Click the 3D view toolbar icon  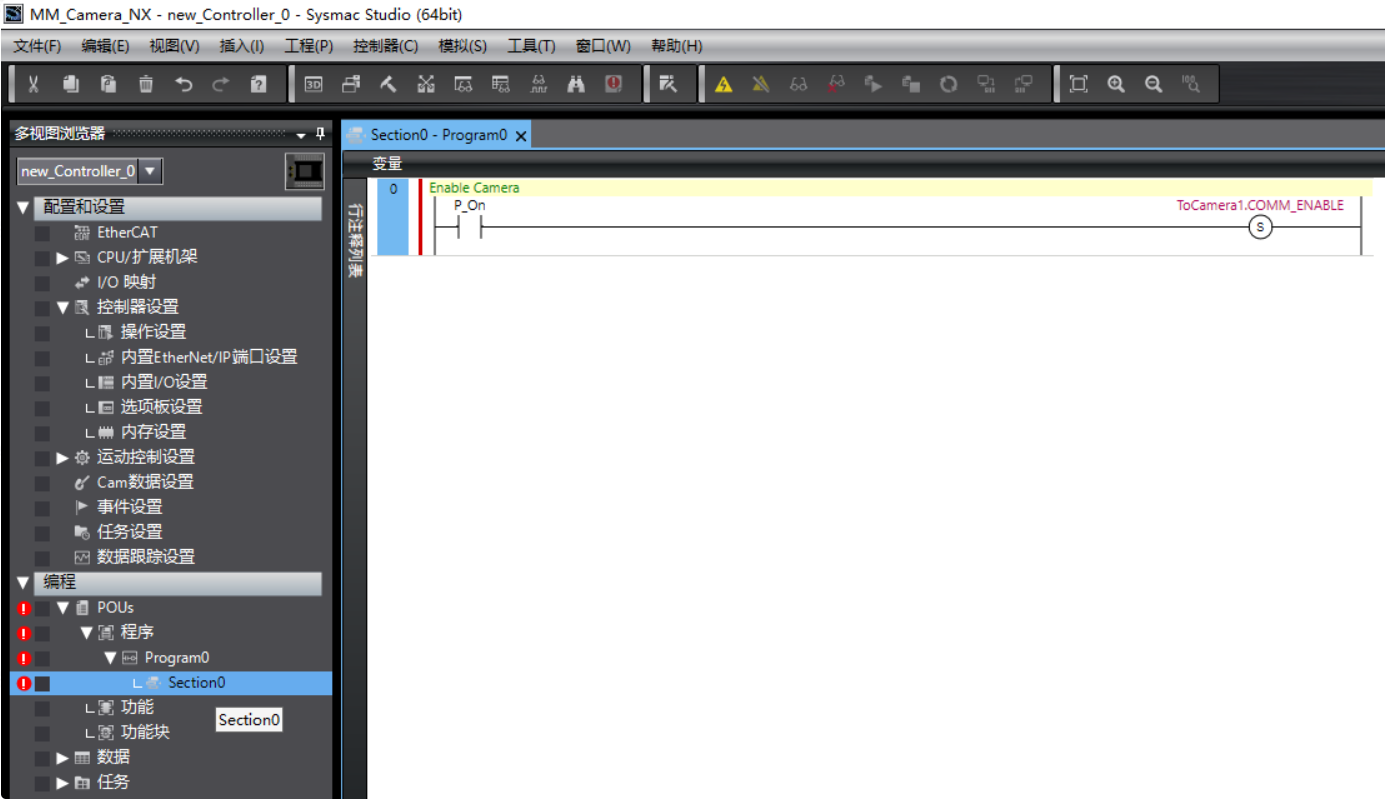(313, 84)
